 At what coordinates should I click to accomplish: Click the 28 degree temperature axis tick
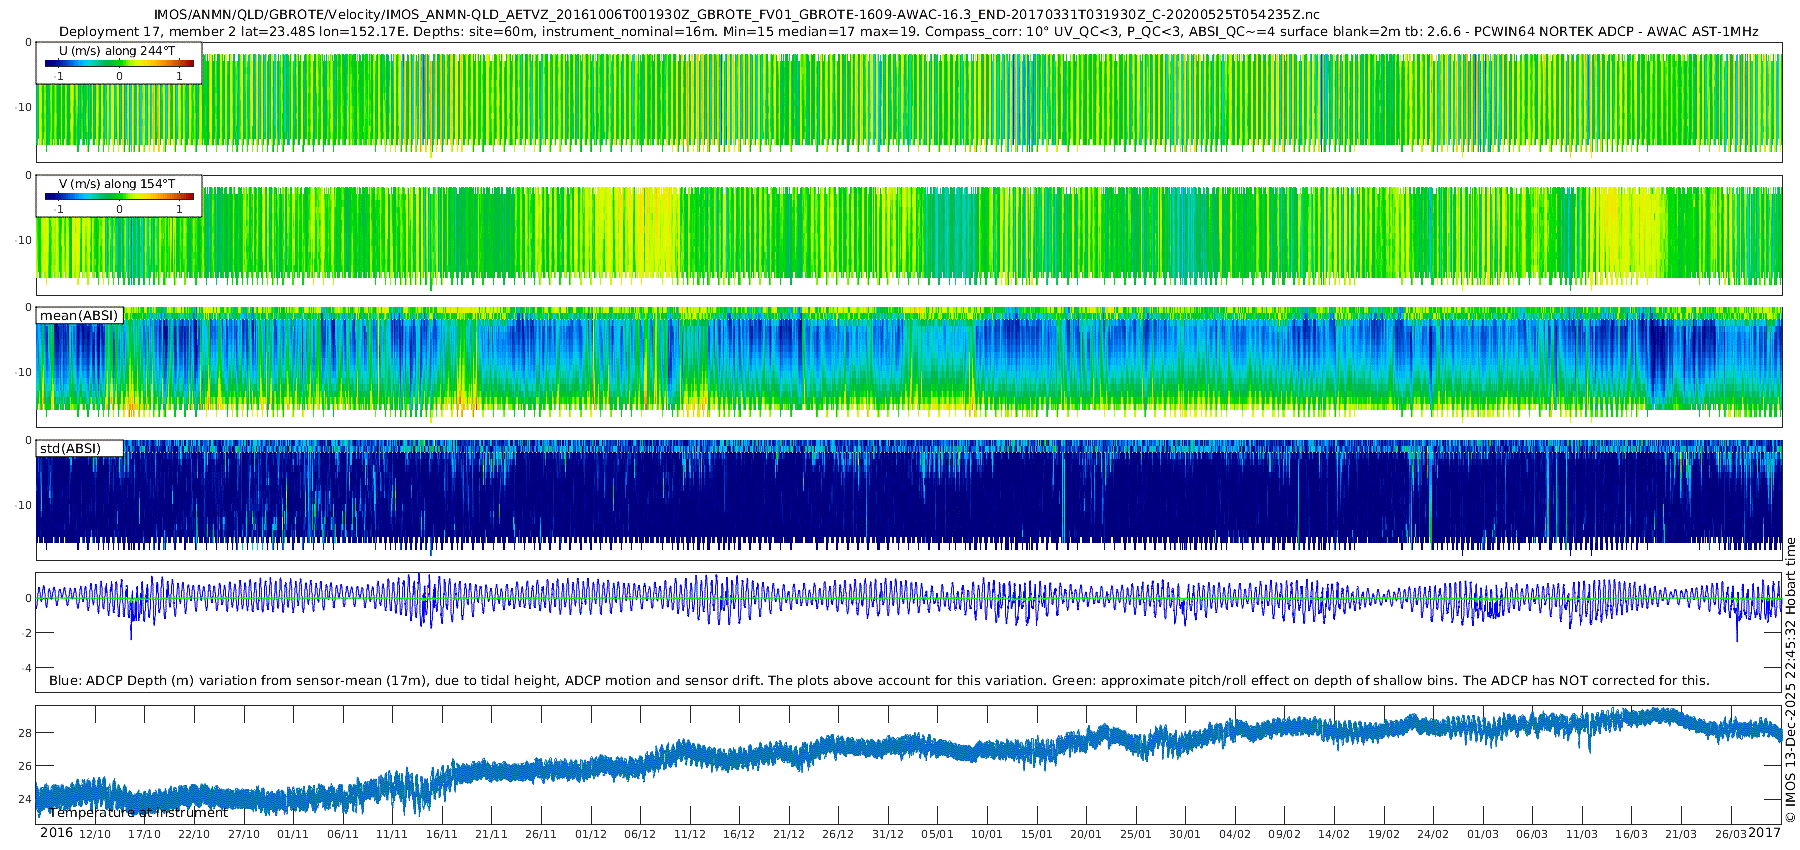tap(25, 733)
